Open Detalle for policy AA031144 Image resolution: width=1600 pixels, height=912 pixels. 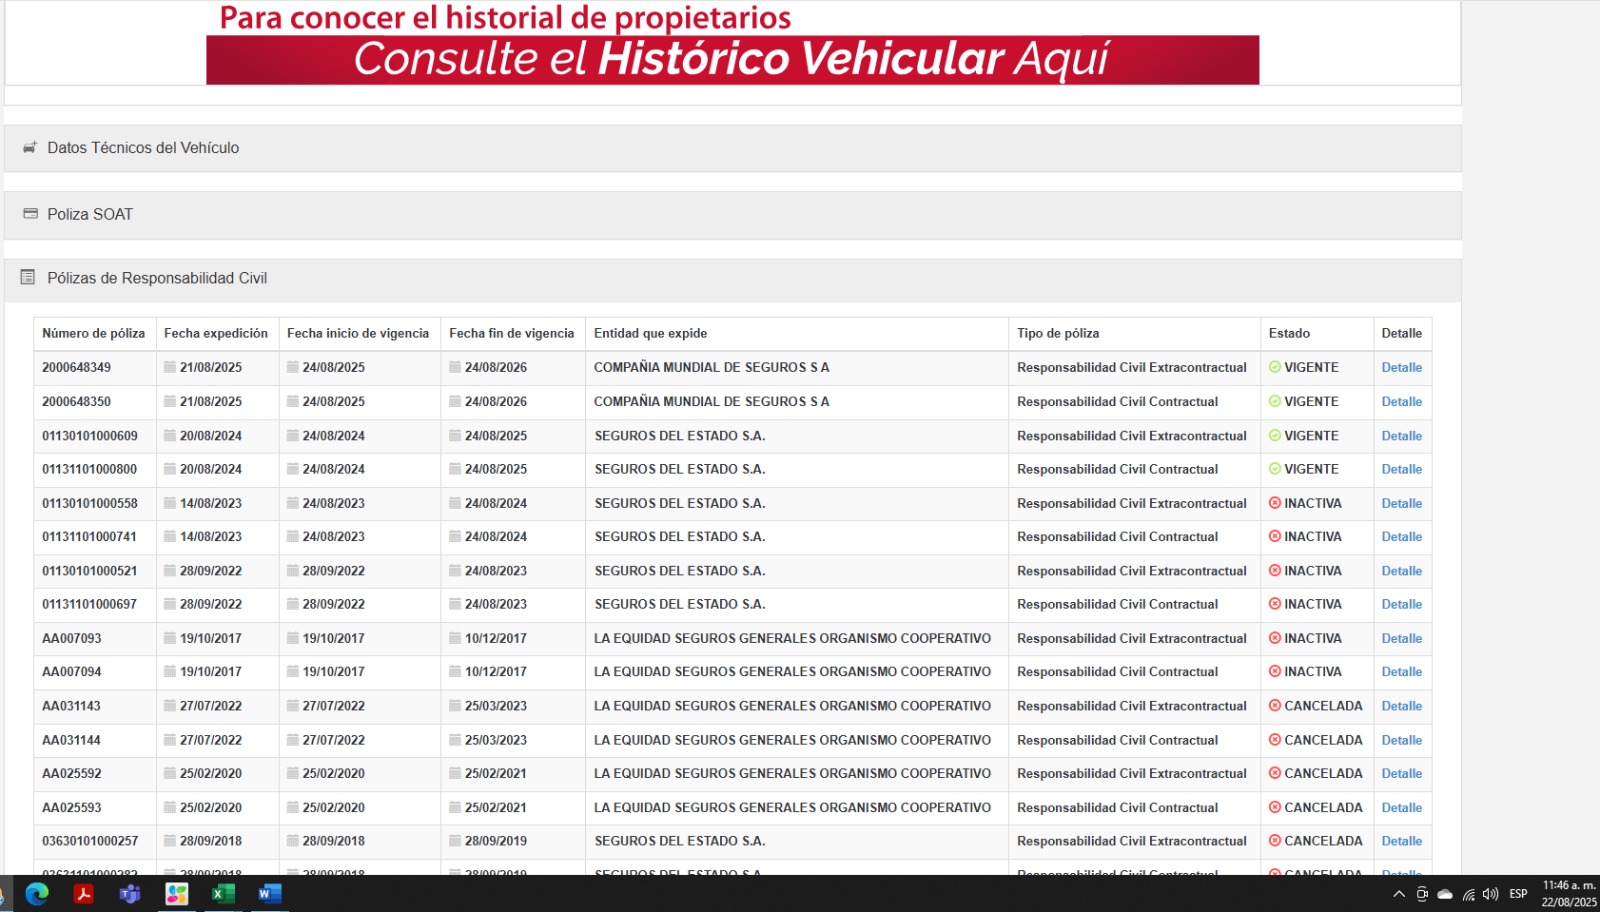[1401, 740]
